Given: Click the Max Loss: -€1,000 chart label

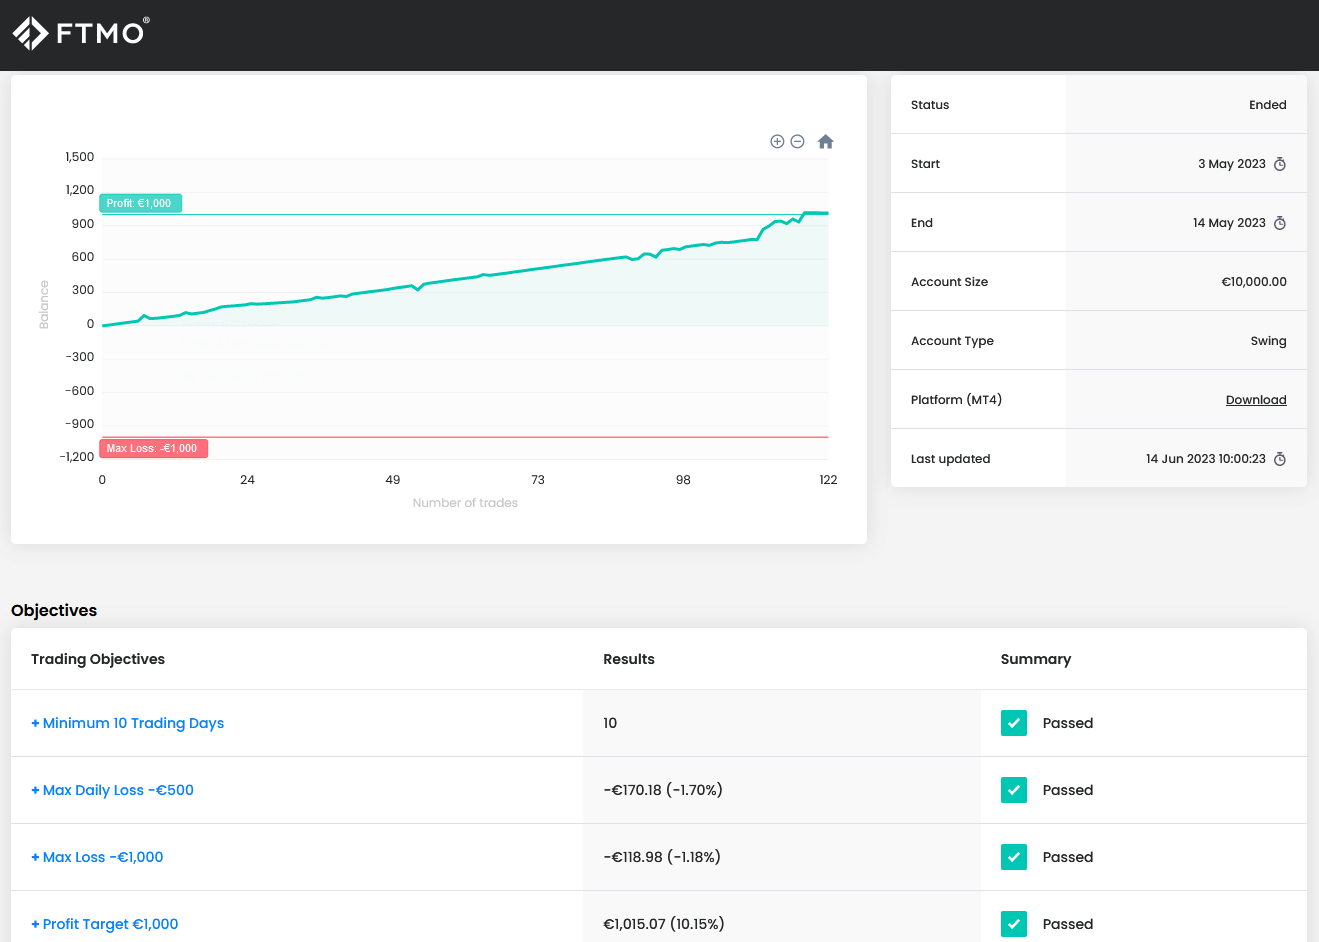Looking at the screenshot, I should (153, 448).
